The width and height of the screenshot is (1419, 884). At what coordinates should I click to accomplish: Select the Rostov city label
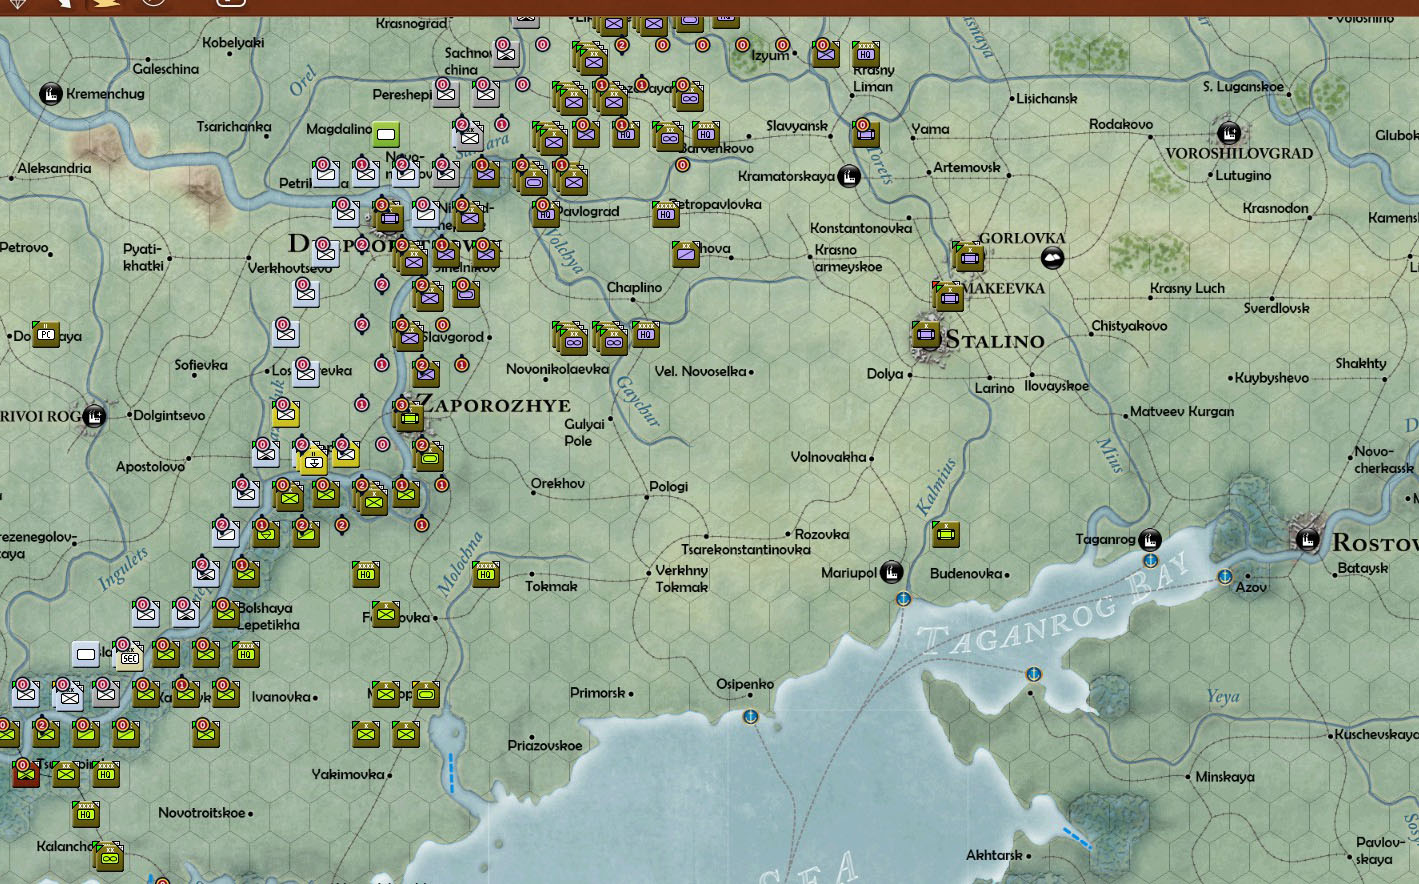[x=1375, y=543]
